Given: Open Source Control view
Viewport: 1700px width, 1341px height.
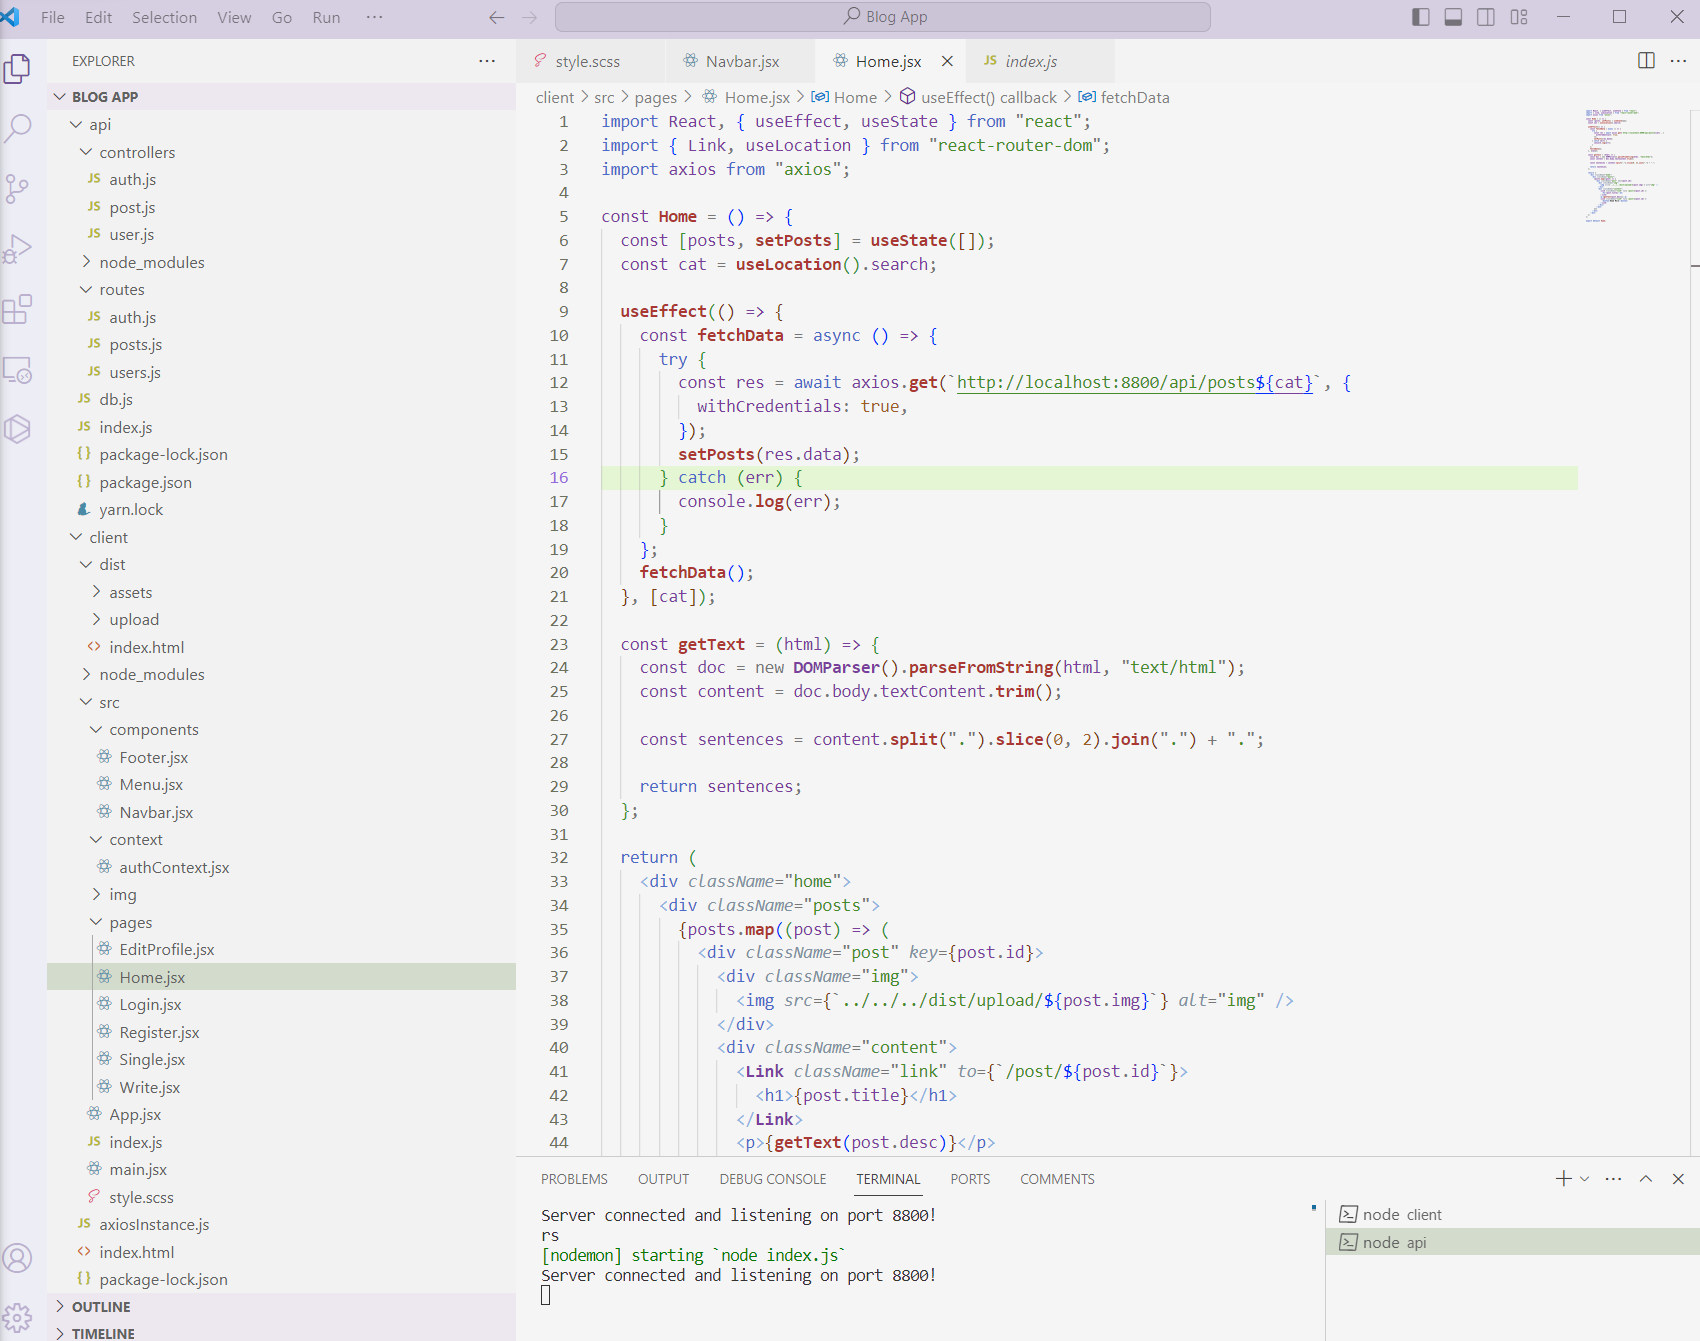Looking at the screenshot, I should (18, 189).
